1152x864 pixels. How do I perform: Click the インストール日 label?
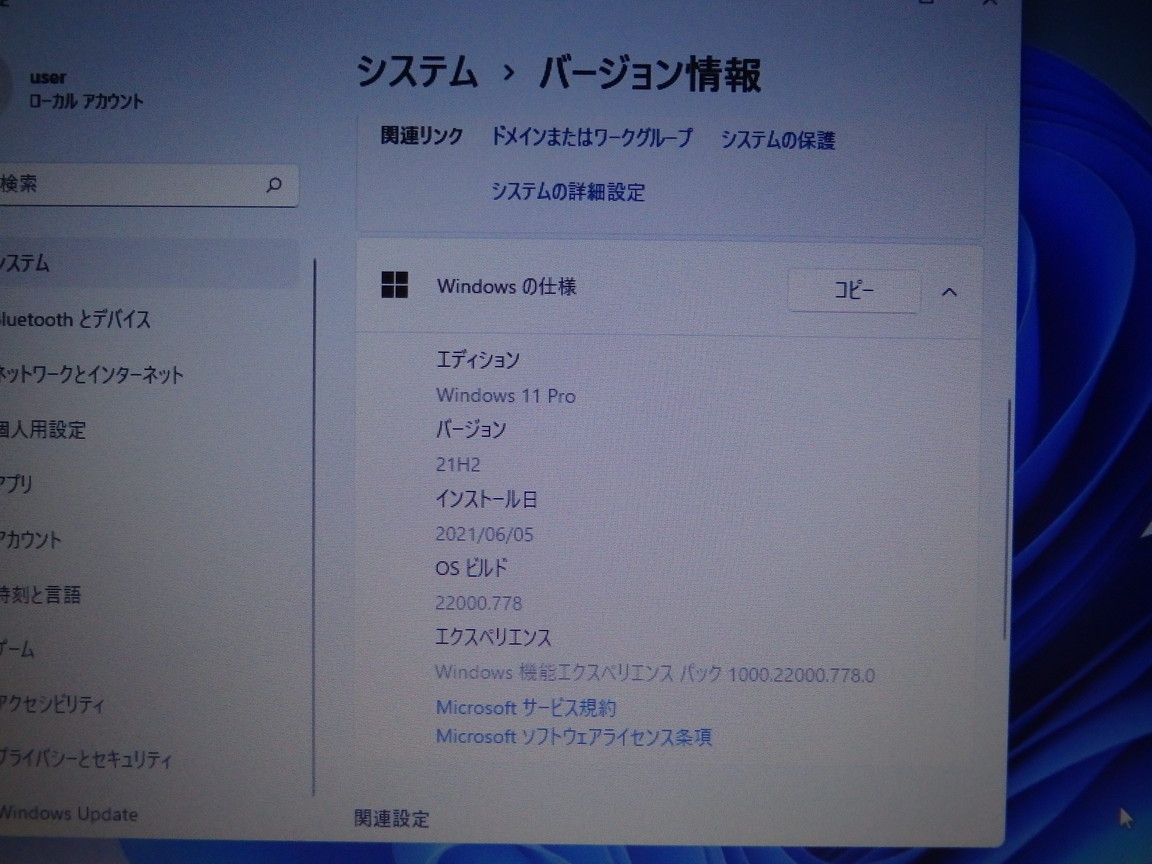pyautogui.click(x=486, y=500)
